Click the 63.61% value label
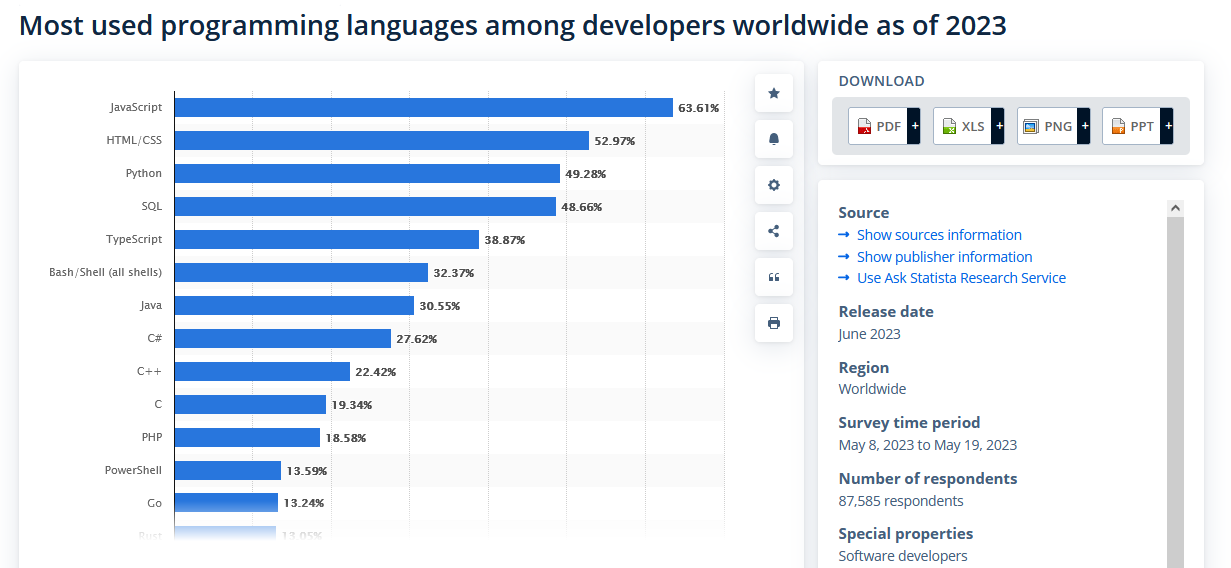This screenshot has height=568, width=1231. 699,108
